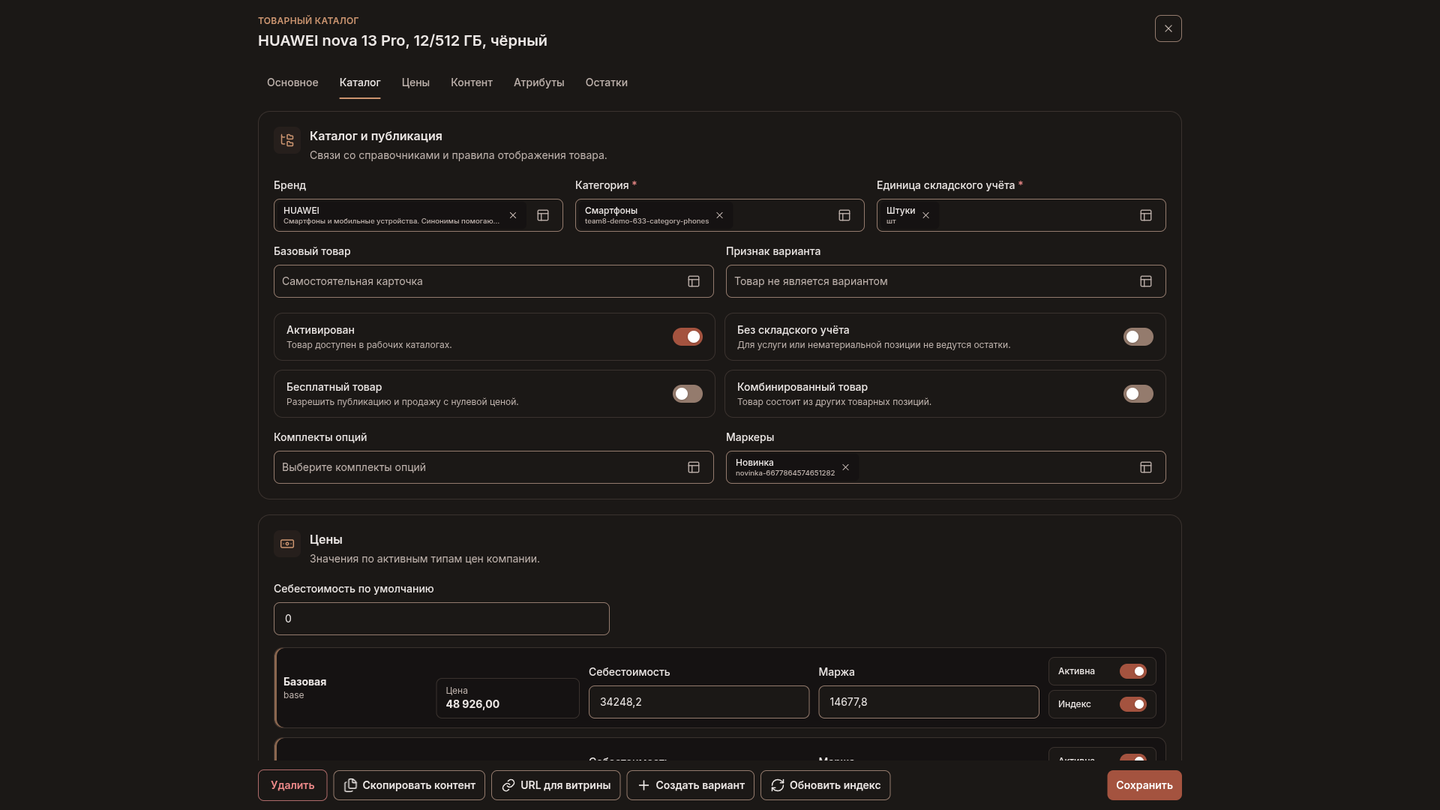Toggle Индекс for the base price
Viewport: 1440px width, 810px height.
pyautogui.click(x=1133, y=704)
